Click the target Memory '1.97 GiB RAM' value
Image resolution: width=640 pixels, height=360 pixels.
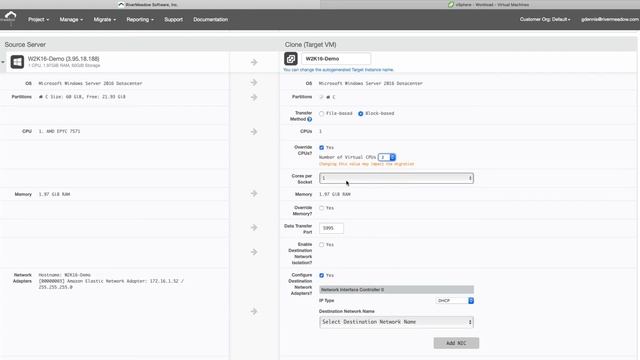click(x=335, y=194)
